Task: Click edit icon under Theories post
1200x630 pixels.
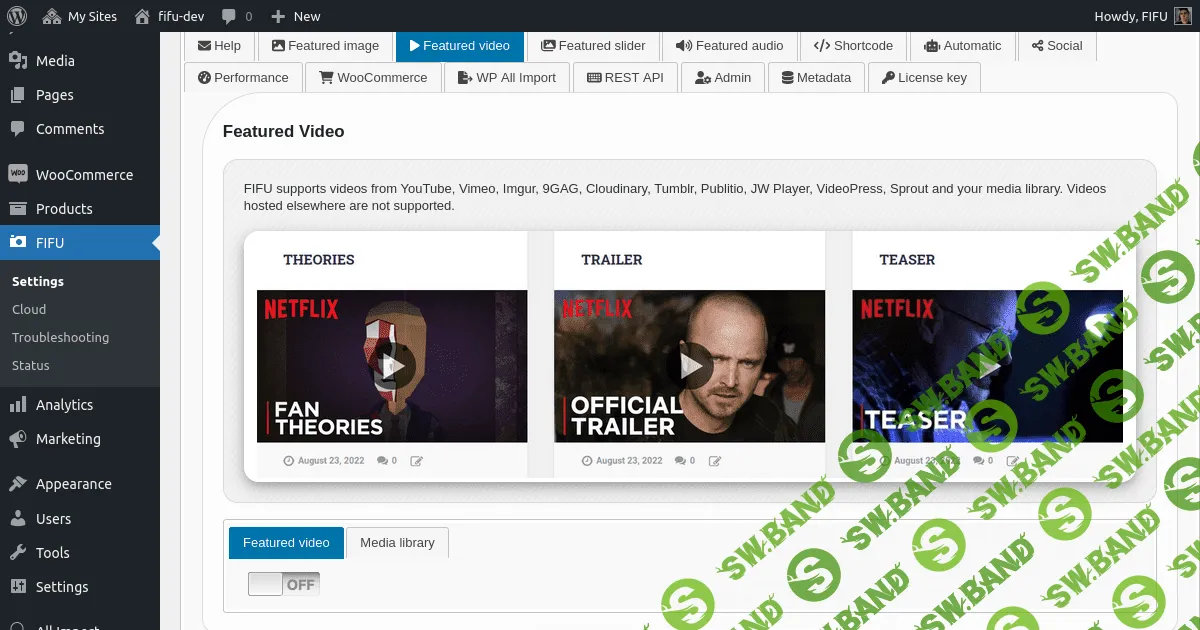Action: tap(417, 461)
